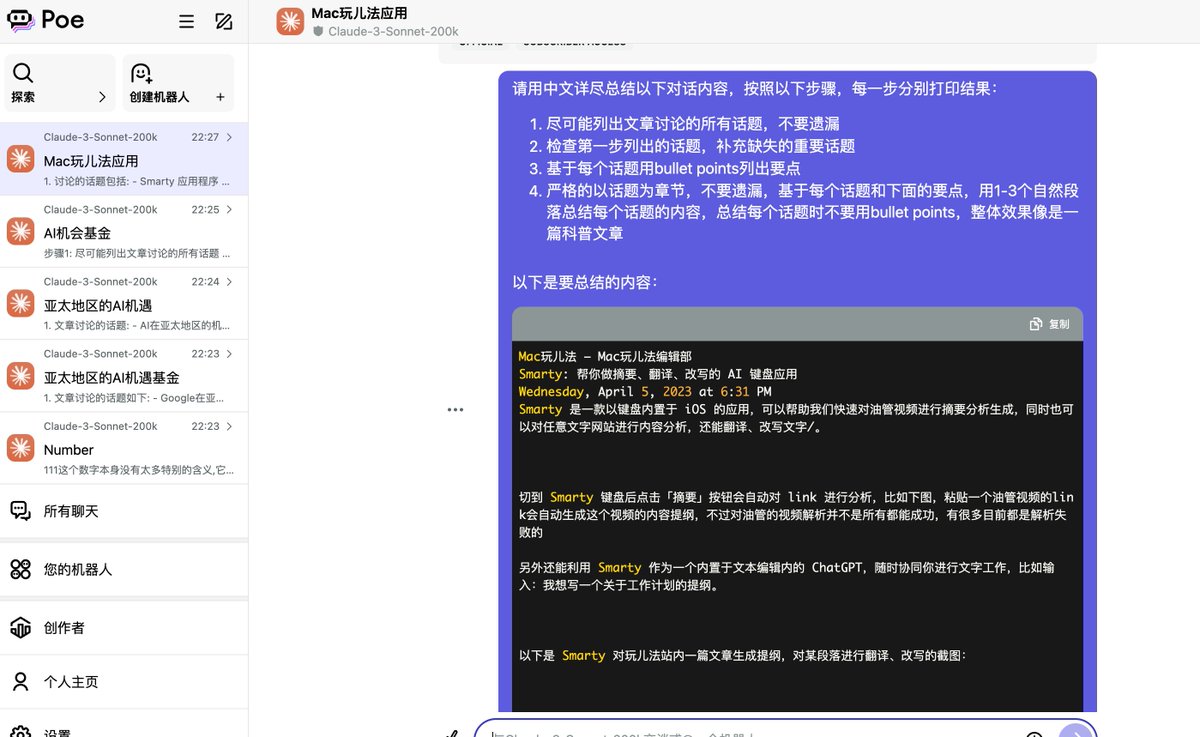Click Claude avatar of sidebar Mac玩儿法应用 chat
The width and height of the screenshot is (1200, 737).
(x=20, y=159)
